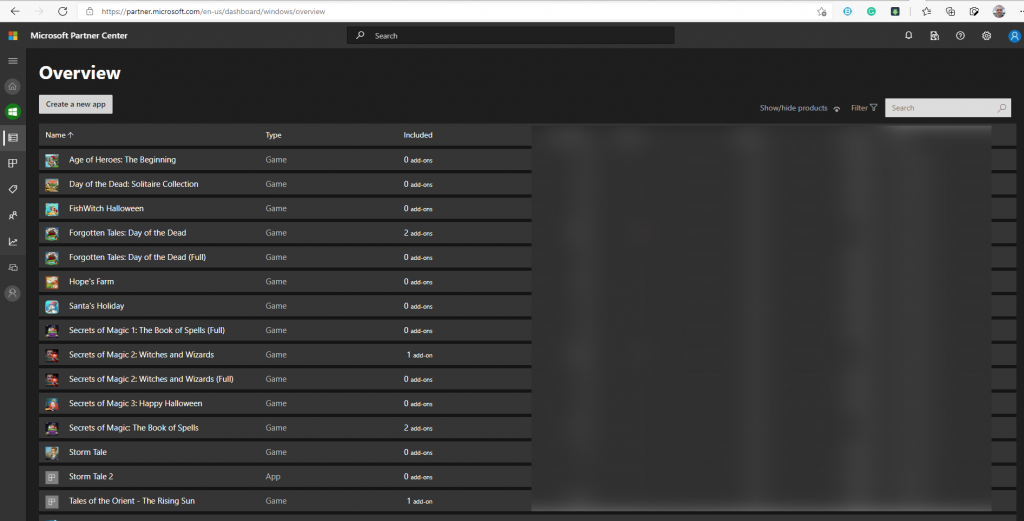Screen dimensions: 1024x521
Task: Open the Partner Center settings gear
Action: [x=986, y=35]
